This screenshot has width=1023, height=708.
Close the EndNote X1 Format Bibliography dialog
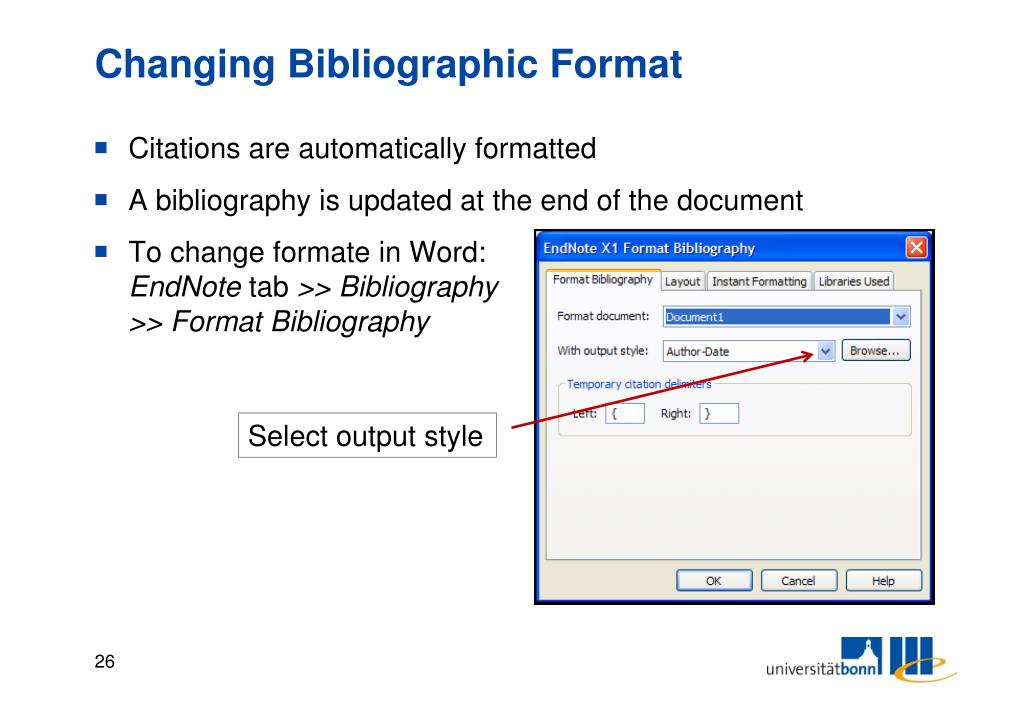click(x=917, y=247)
